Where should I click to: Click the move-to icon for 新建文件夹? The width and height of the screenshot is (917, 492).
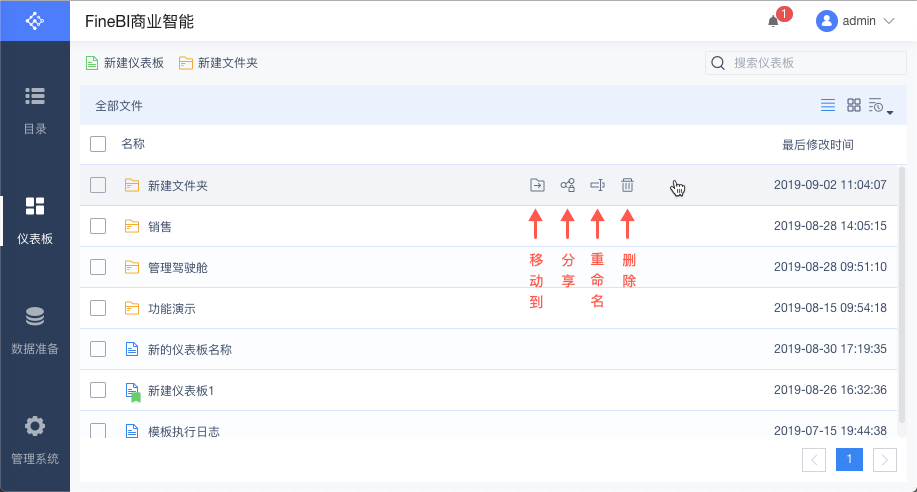click(537, 185)
